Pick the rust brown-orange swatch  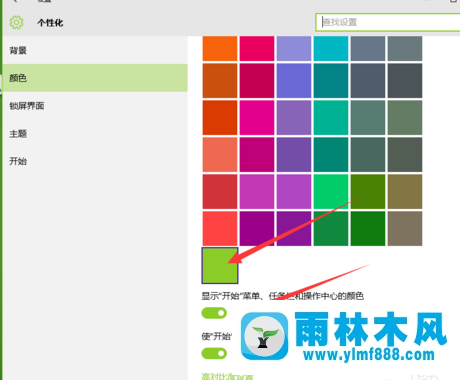click(x=220, y=81)
